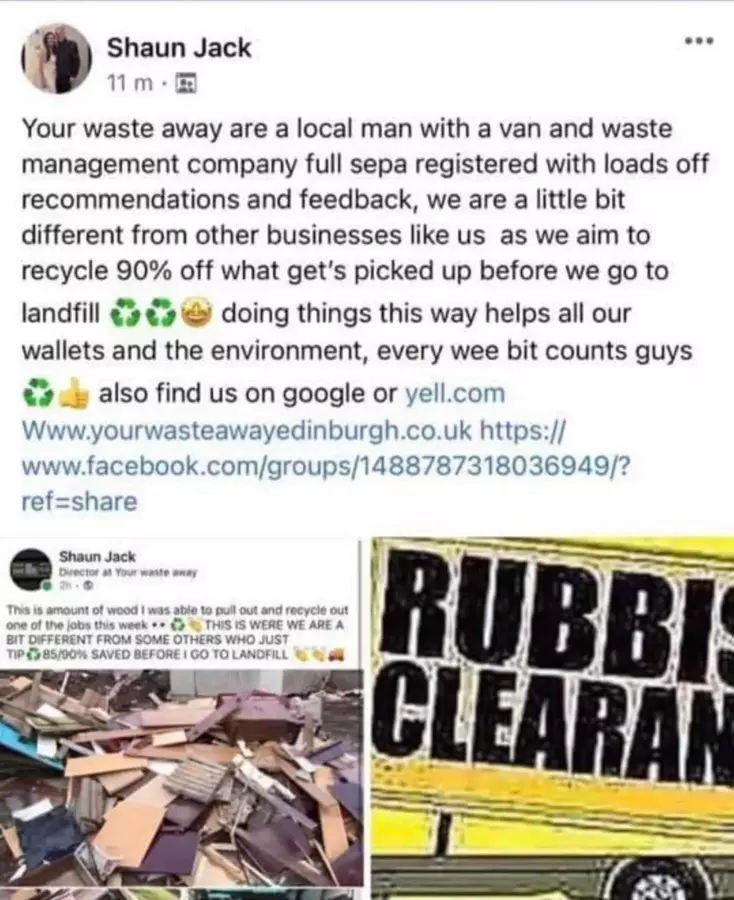Click the second recycling emoji after landfill
The width and height of the screenshot is (734, 900).
click(x=161, y=314)
